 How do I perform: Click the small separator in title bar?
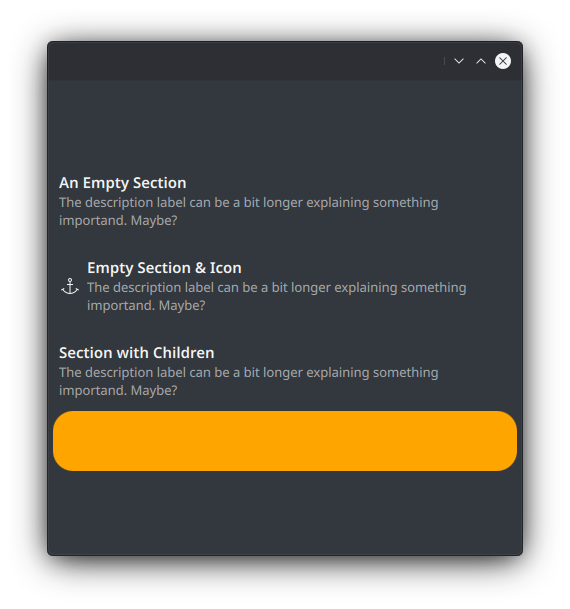click(x=444, y=61)
